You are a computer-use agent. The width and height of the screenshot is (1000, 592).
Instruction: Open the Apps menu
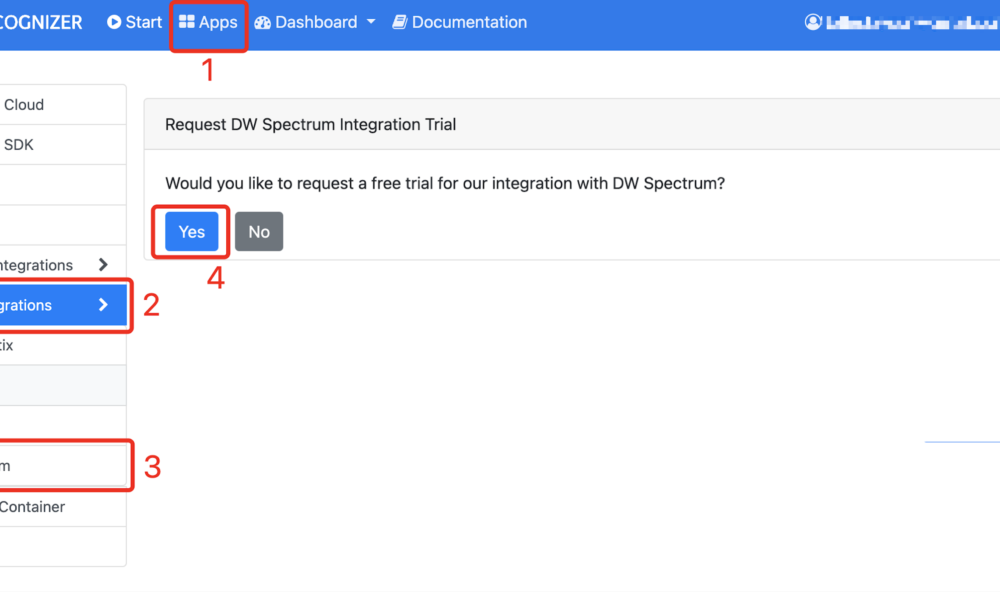click(208, 22)
